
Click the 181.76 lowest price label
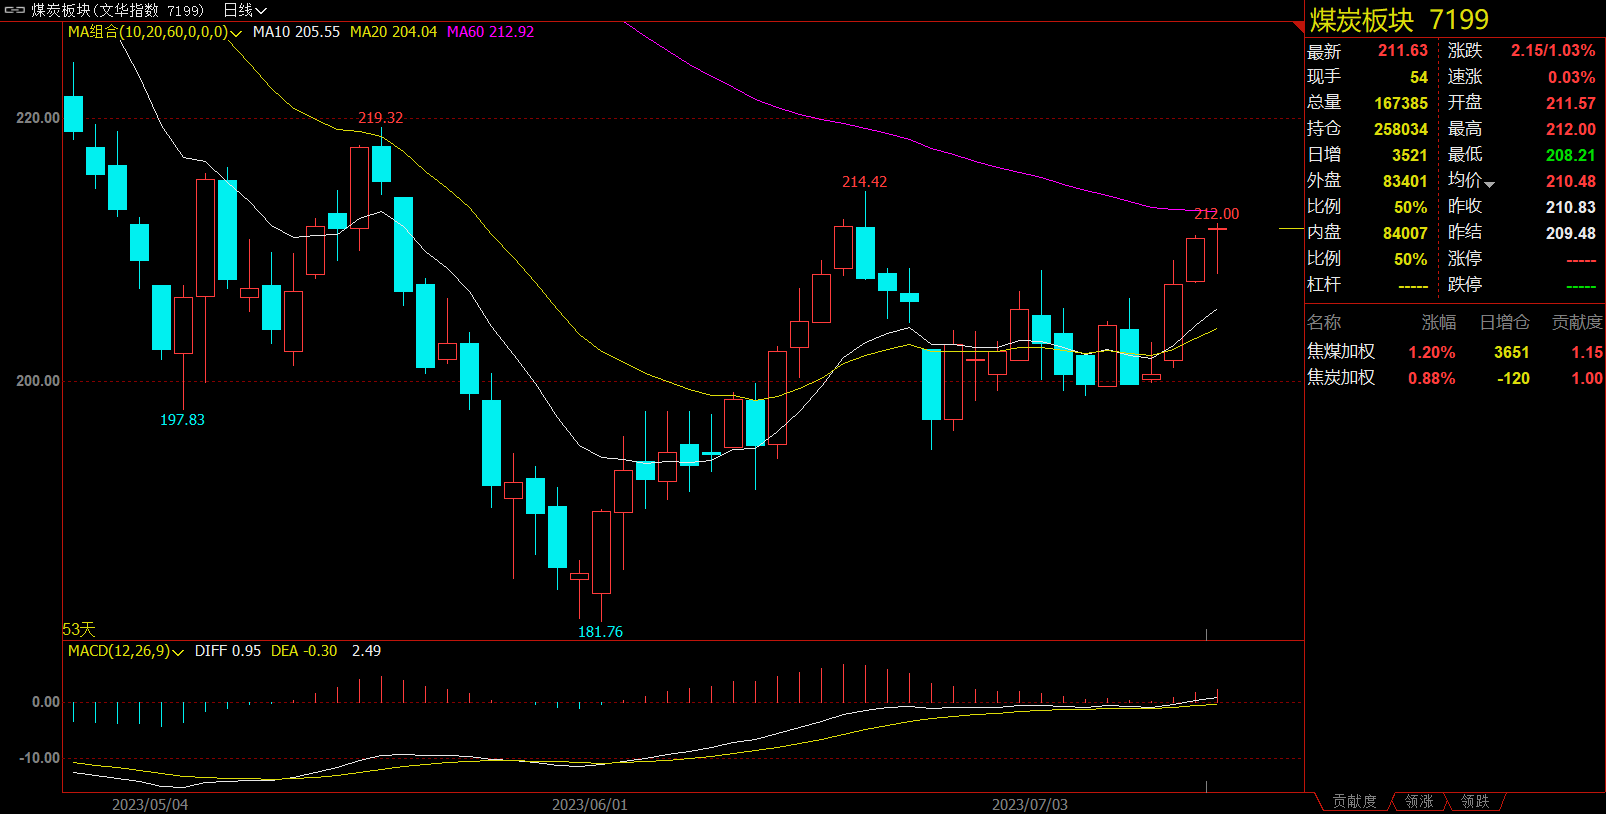[600, 632]
